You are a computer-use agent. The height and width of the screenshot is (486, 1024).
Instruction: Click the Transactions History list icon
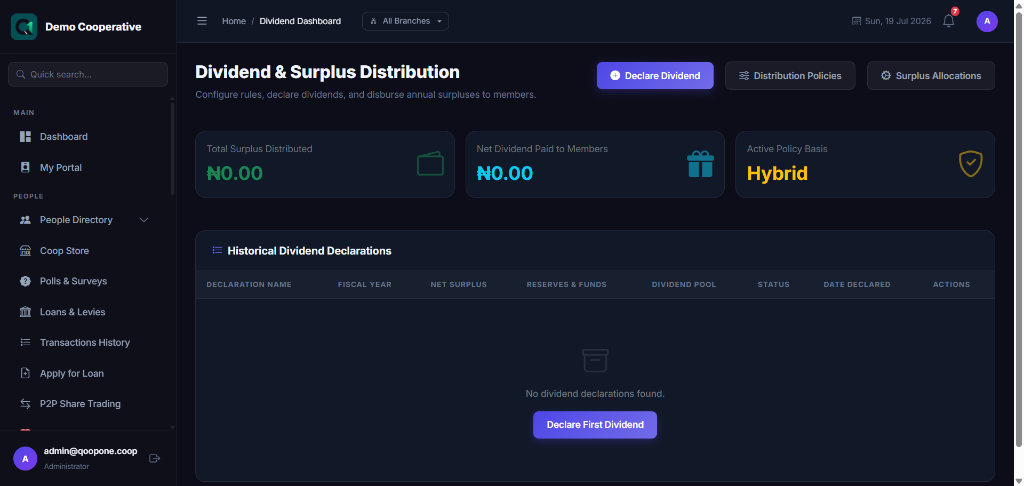tap(25, 342)
